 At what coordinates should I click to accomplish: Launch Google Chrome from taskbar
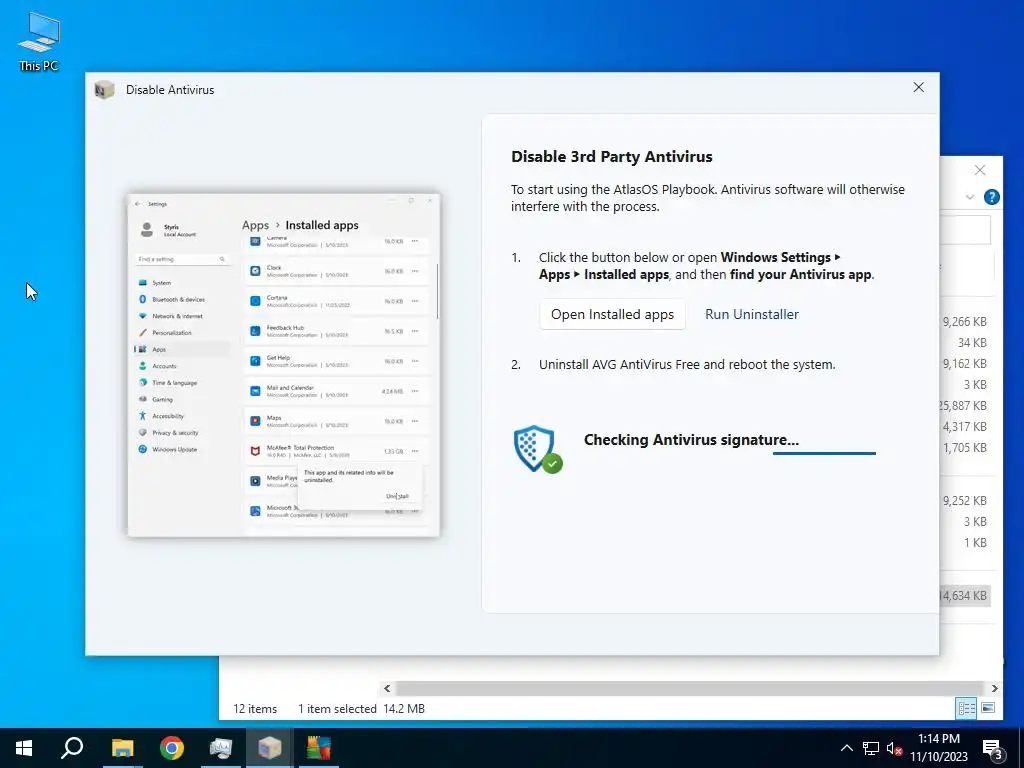coord(172,748)
